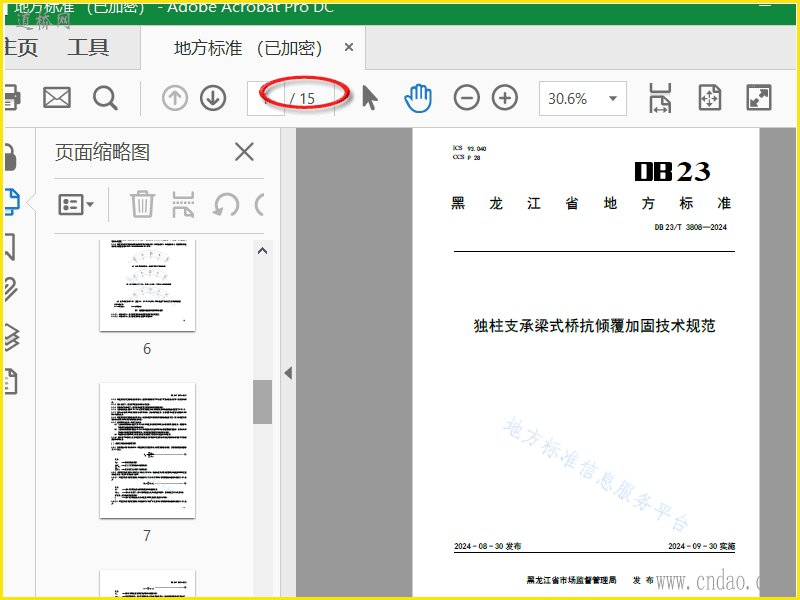
Task: Rotate pages counterclockwise icon
Action: coord(226,205)
